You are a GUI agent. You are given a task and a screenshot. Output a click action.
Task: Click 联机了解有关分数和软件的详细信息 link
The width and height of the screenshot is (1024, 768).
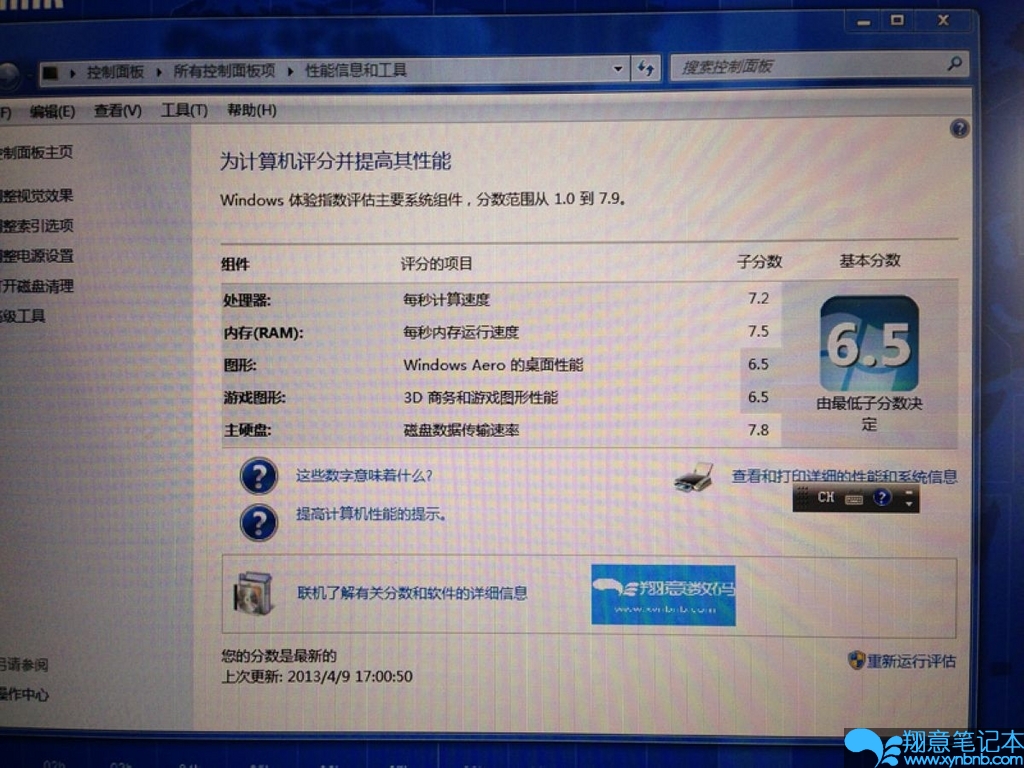coord(412,593)
